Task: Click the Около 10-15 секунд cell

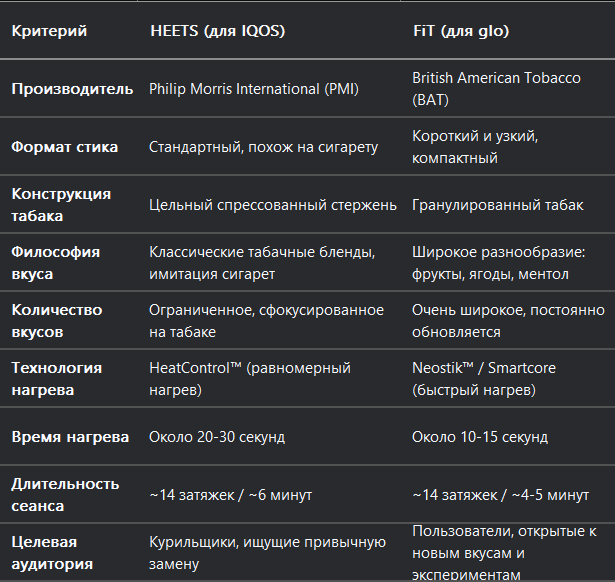Action: pyautogui.click(x=480, y=436)
